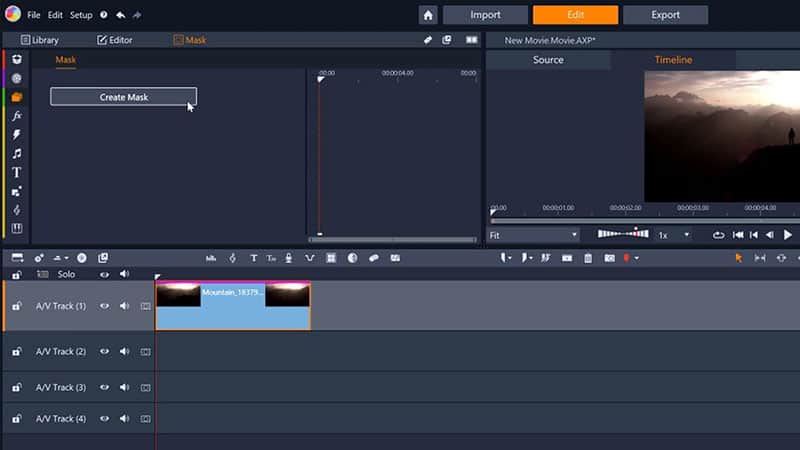Expand the red record marker dropdown arrow
The image size is (800, 450).
click(637, 258)
